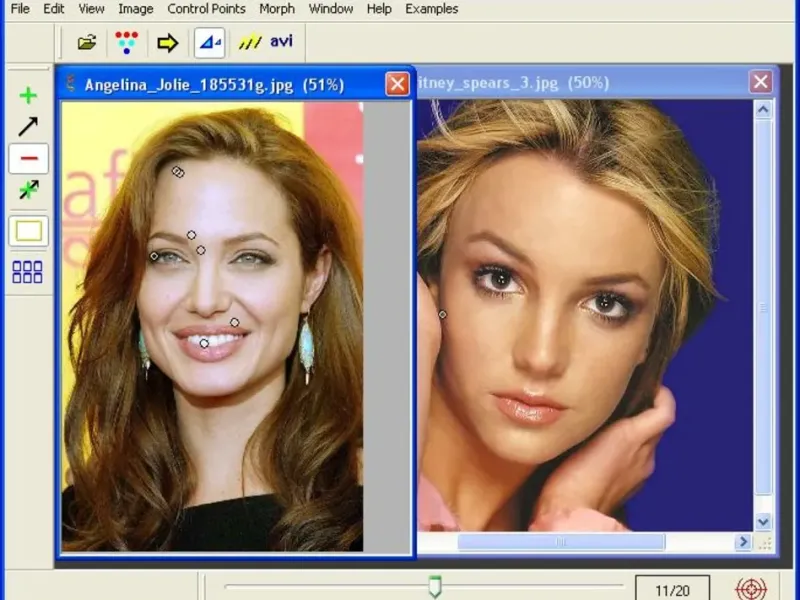Click the yellow rectangle tool

coord(29,231)
